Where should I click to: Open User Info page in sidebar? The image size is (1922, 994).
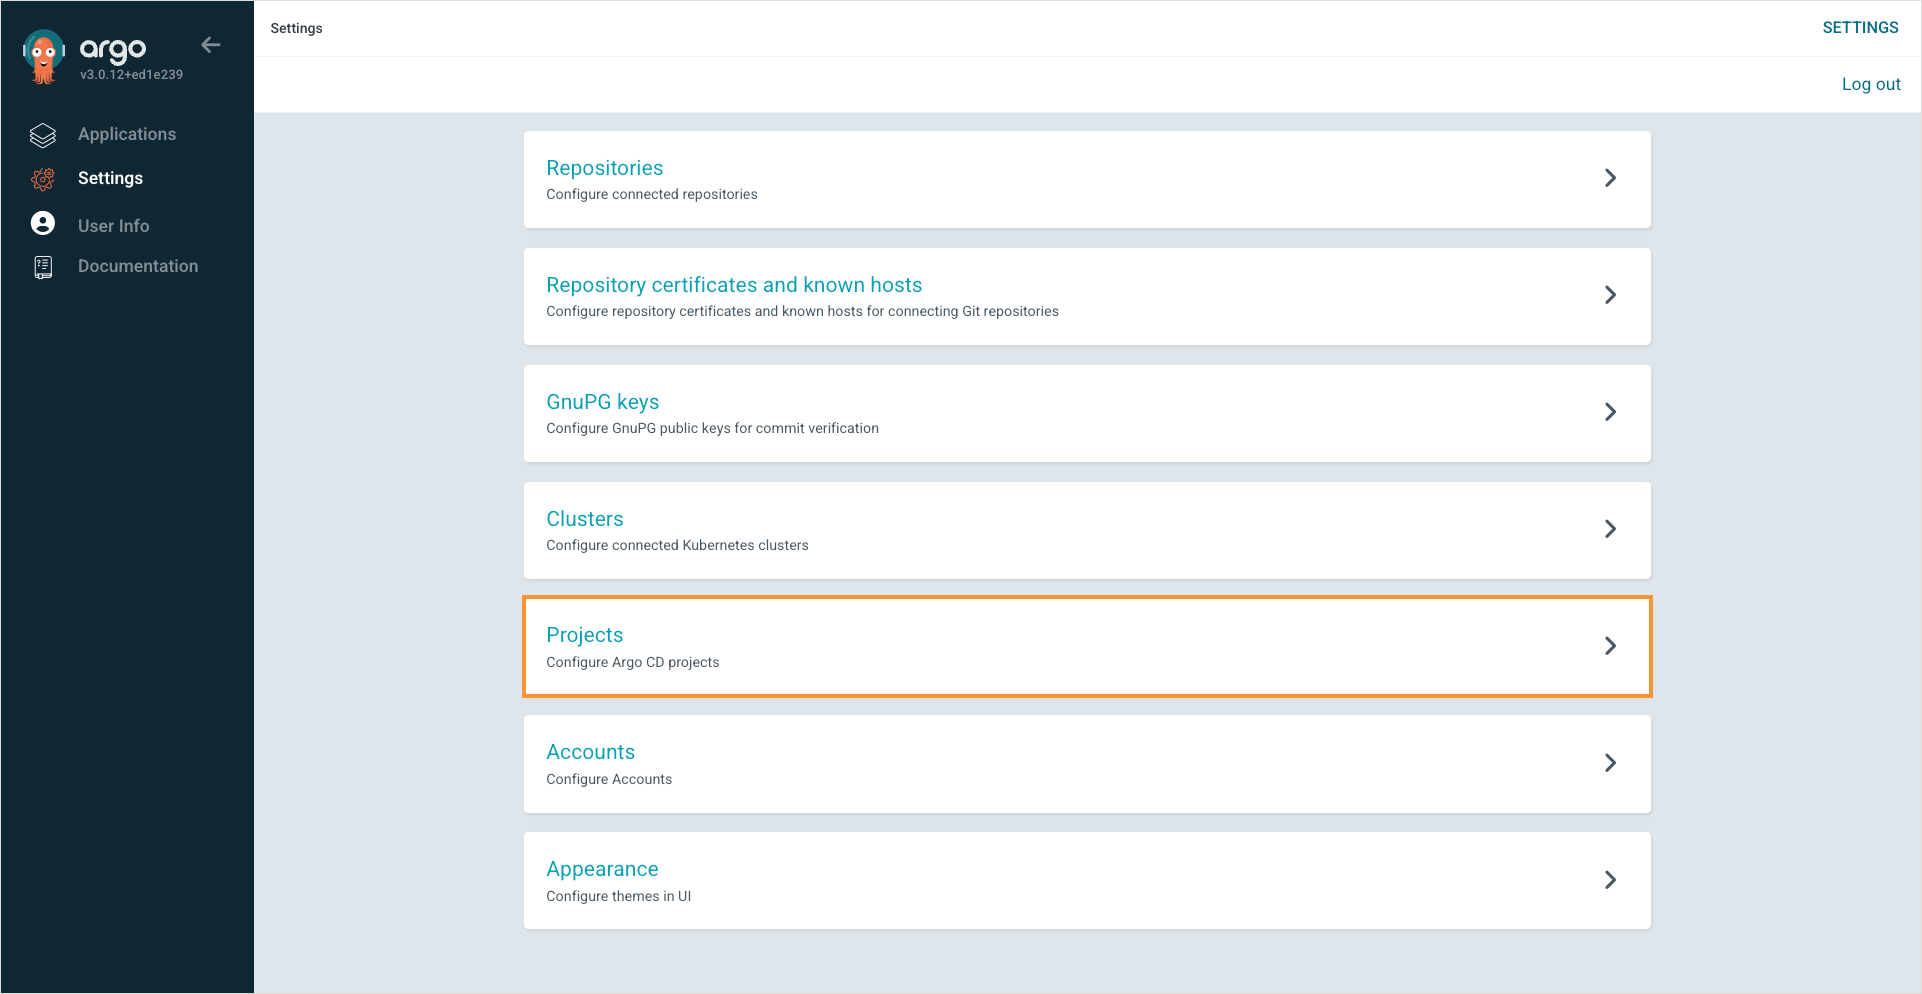[x=113, y=226]
